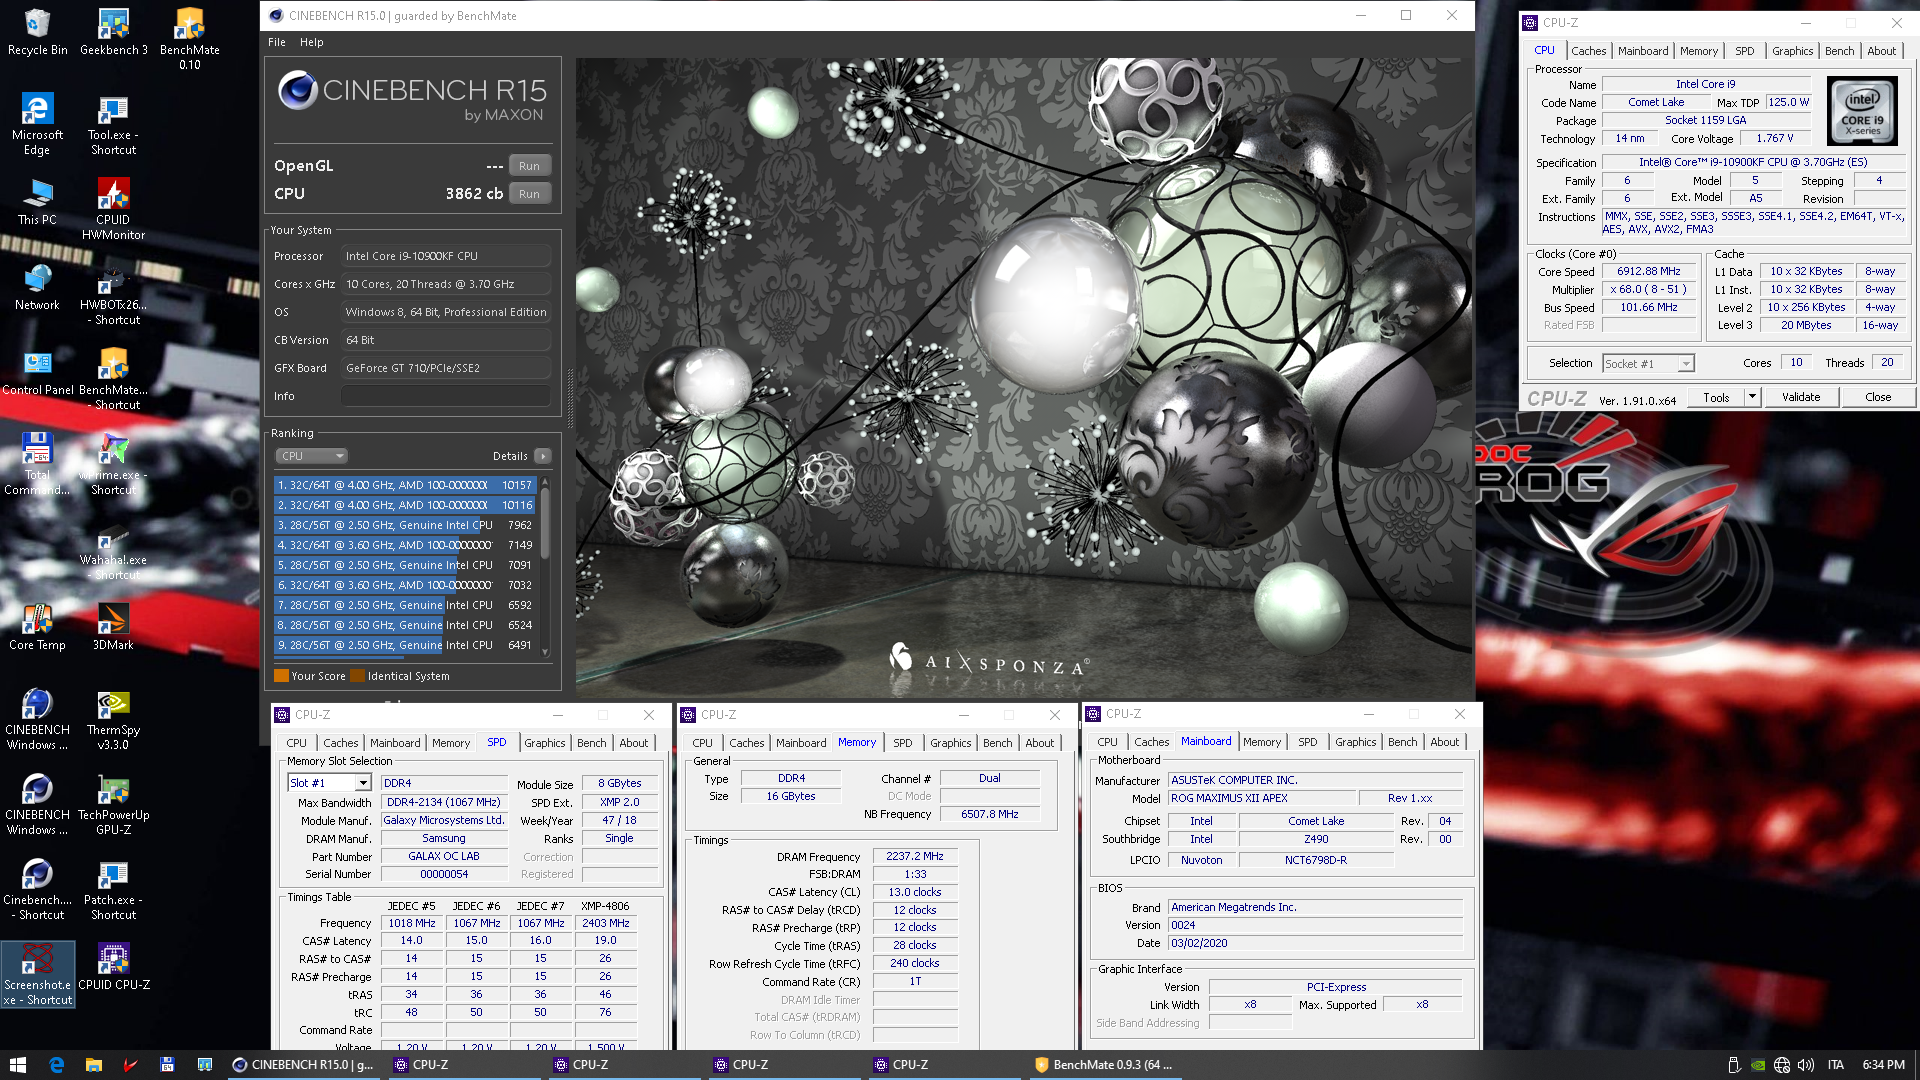Open ThermSpy v3.3.0 desktop icon
1920x1080 pixels.
pos(113,719)
